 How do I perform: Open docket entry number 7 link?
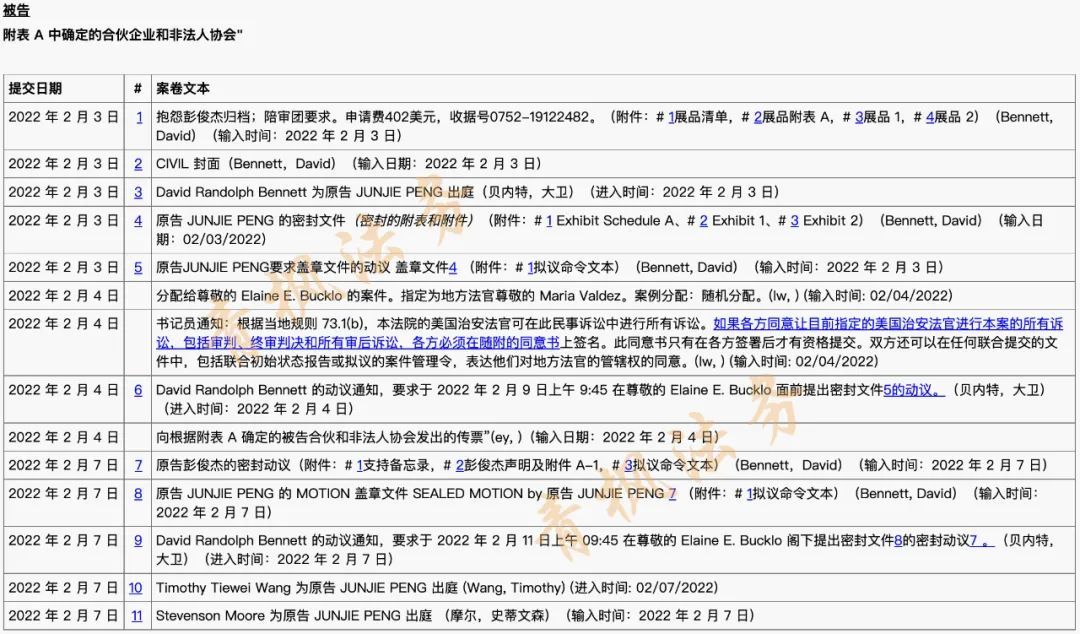point(138,465)
